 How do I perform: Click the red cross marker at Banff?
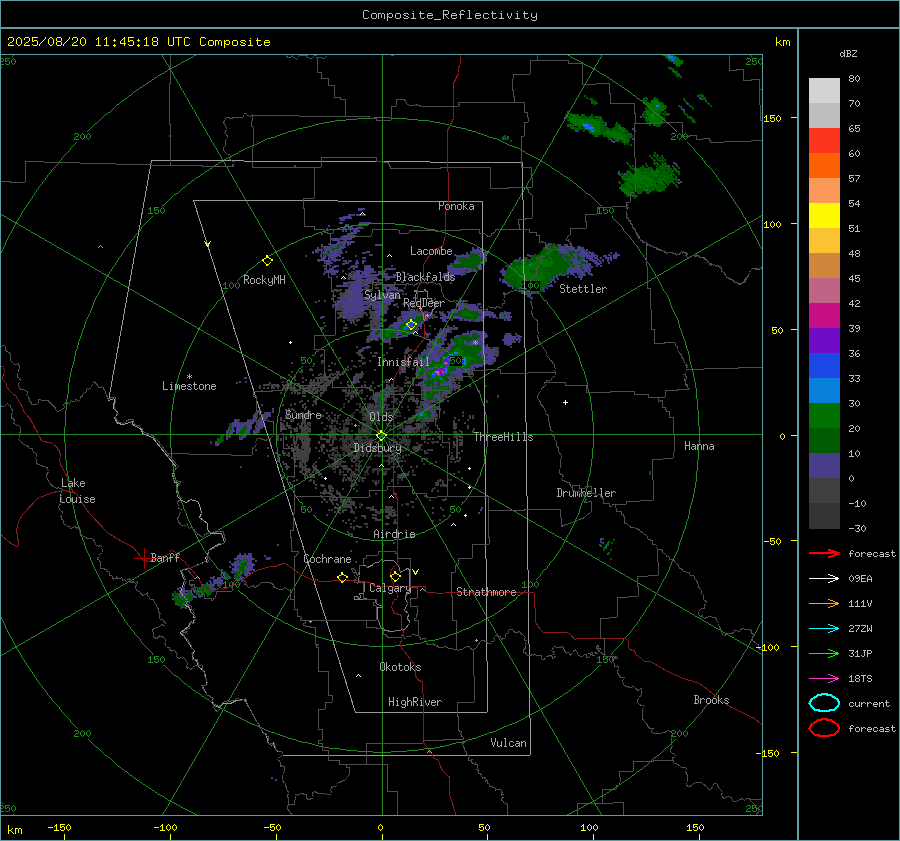pyautogui.click(x=143, y=558)
